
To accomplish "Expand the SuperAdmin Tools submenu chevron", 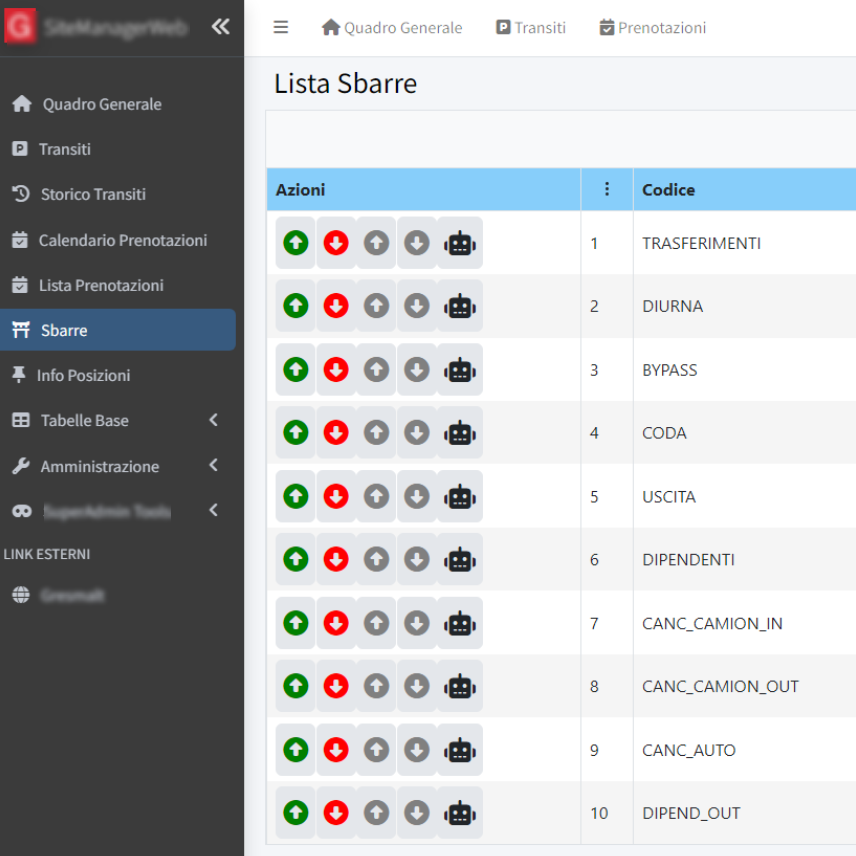I will click(213, 511).
